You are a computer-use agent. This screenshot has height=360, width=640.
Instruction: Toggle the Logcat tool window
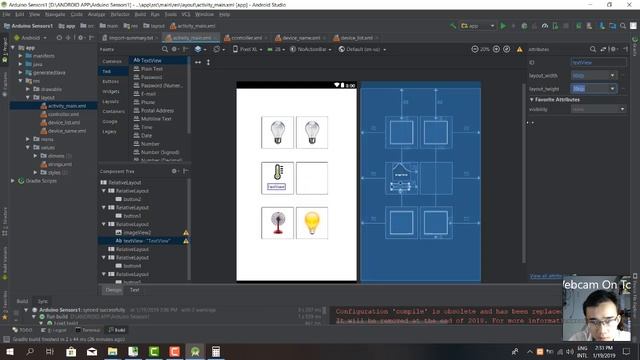click(x=55, y=330)
